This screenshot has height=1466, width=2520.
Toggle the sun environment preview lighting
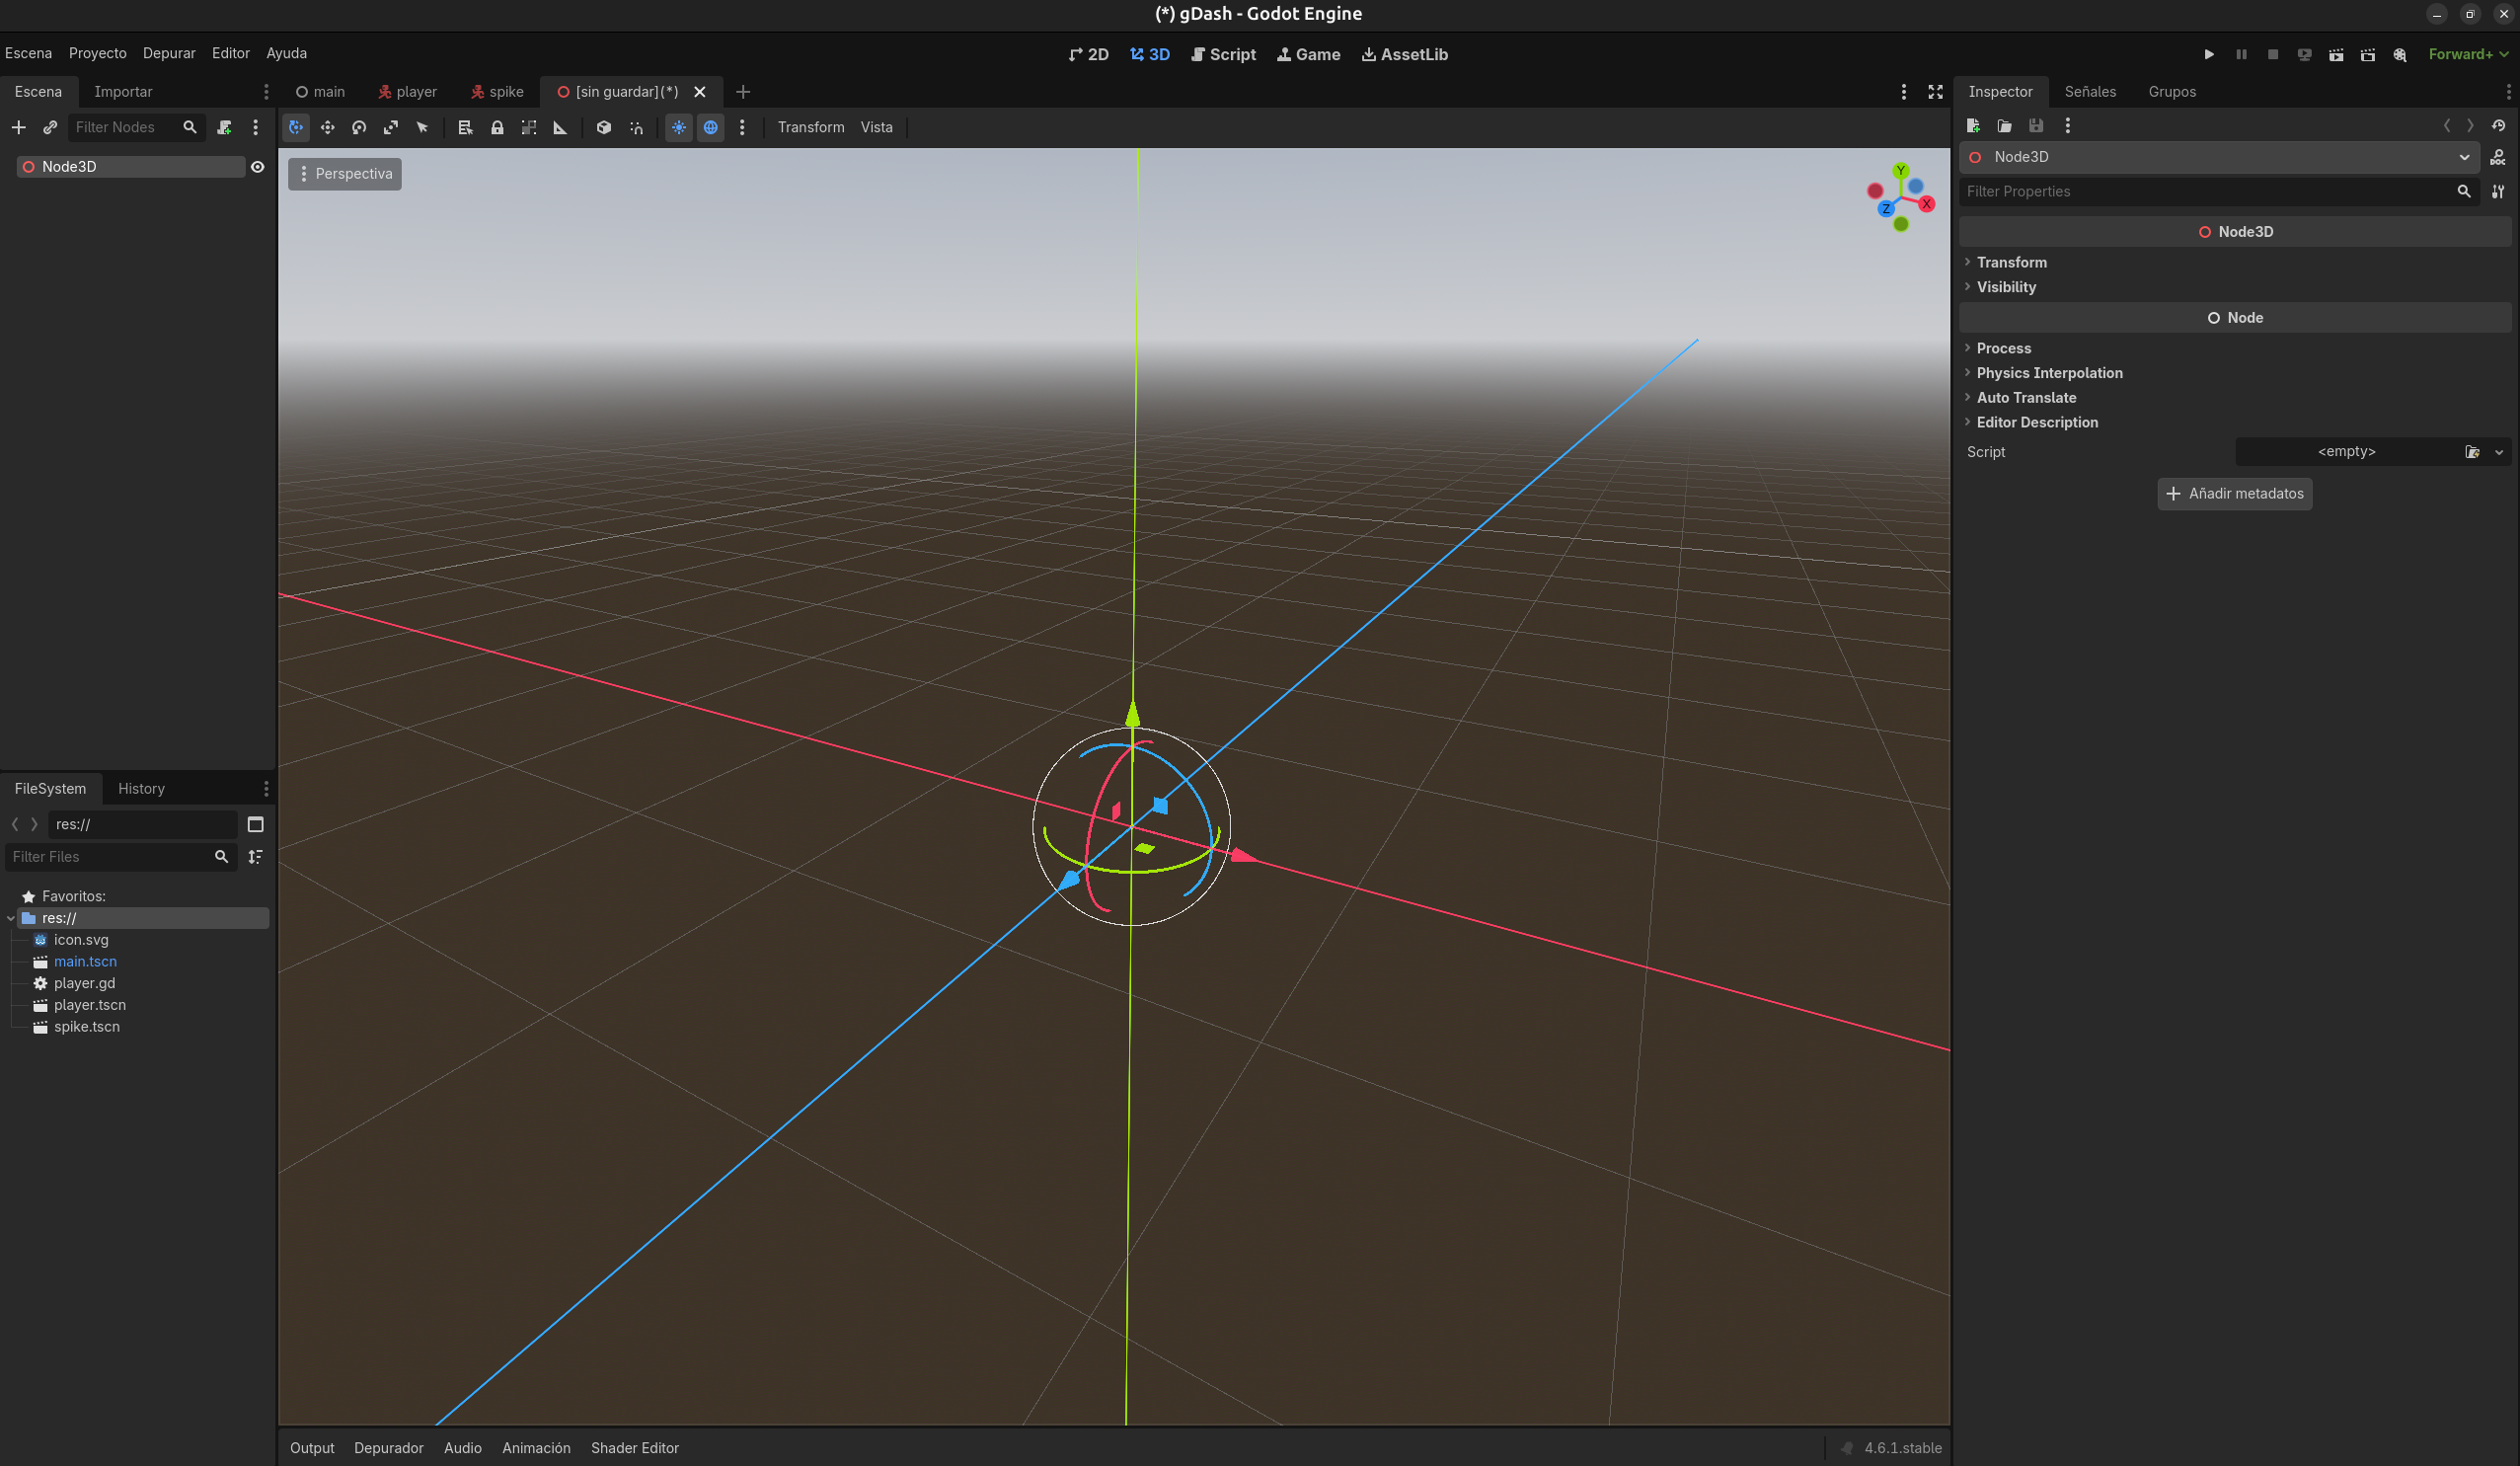(x=679, y=127)
